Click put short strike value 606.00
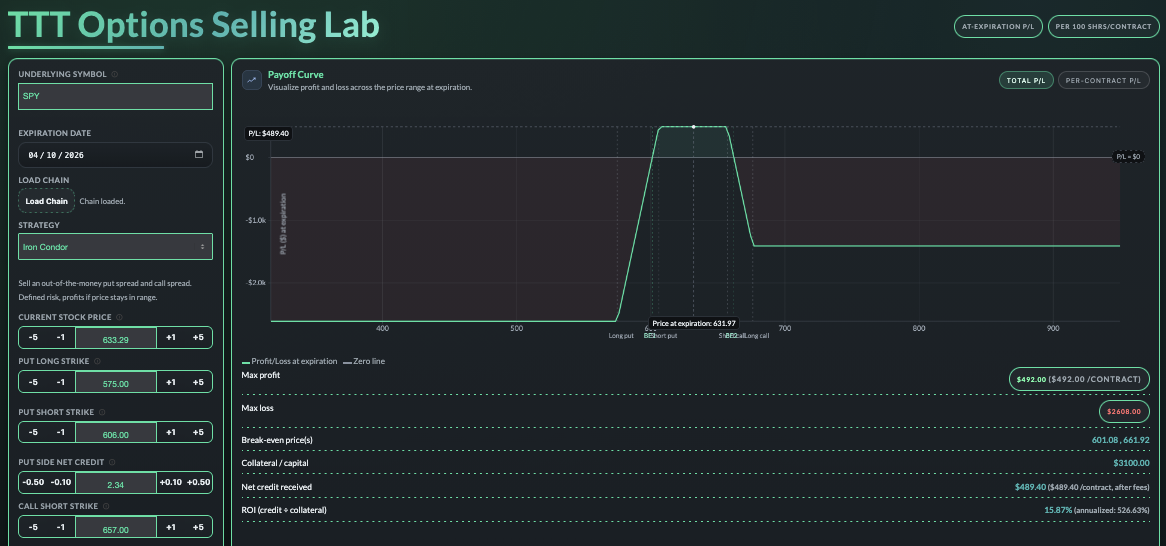This screenshot has width=1166, height=546. [115, 433]
